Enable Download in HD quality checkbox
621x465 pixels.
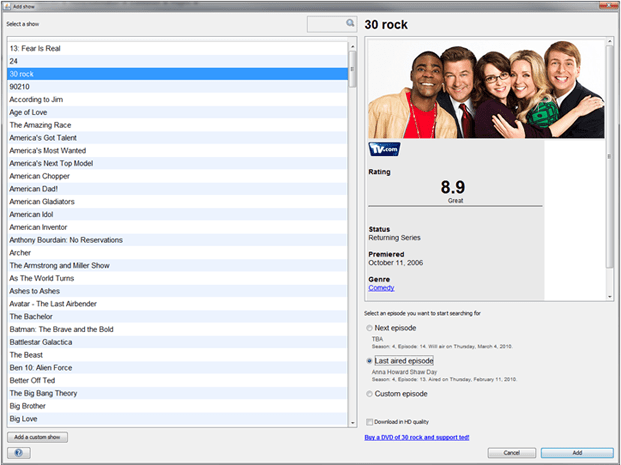pyautogui.click(x=370, y=422)
